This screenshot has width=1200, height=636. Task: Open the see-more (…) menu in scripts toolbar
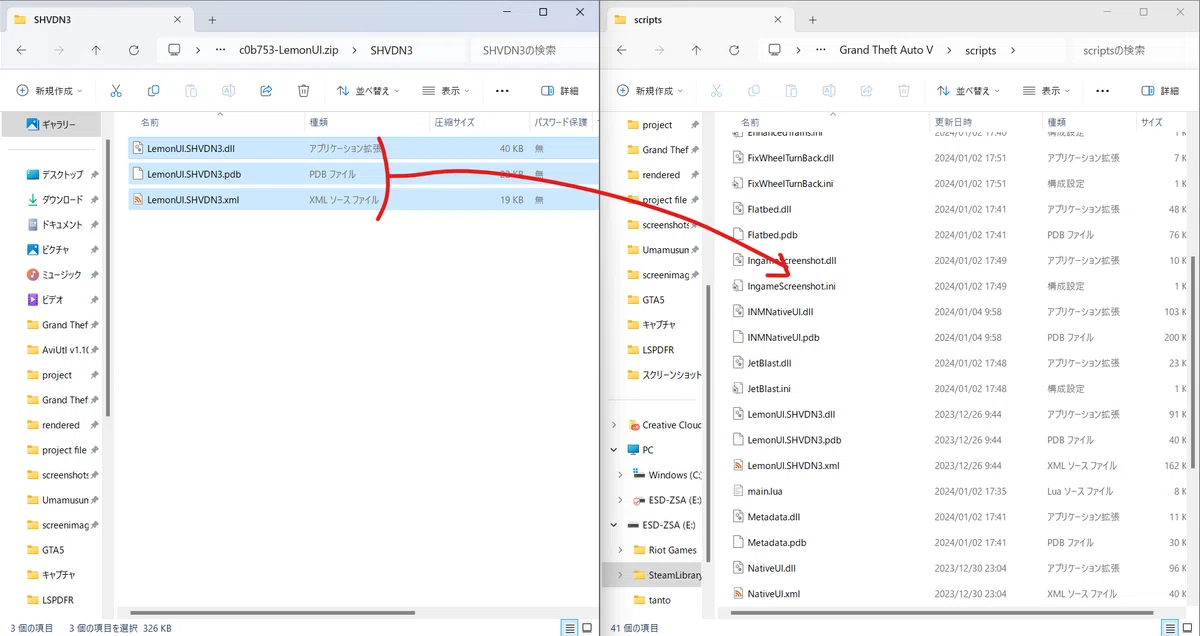[x=1102, y=91]
